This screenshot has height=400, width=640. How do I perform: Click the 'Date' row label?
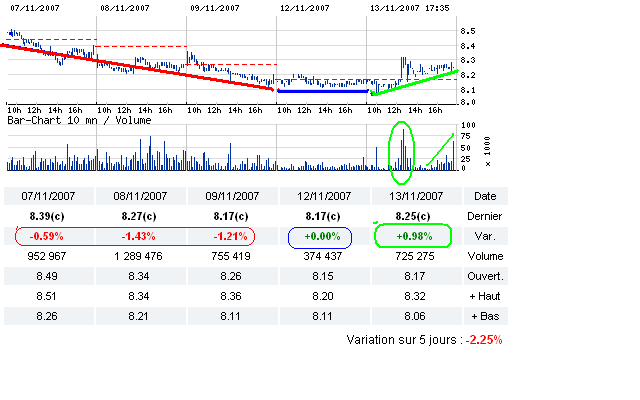point(485,196)
